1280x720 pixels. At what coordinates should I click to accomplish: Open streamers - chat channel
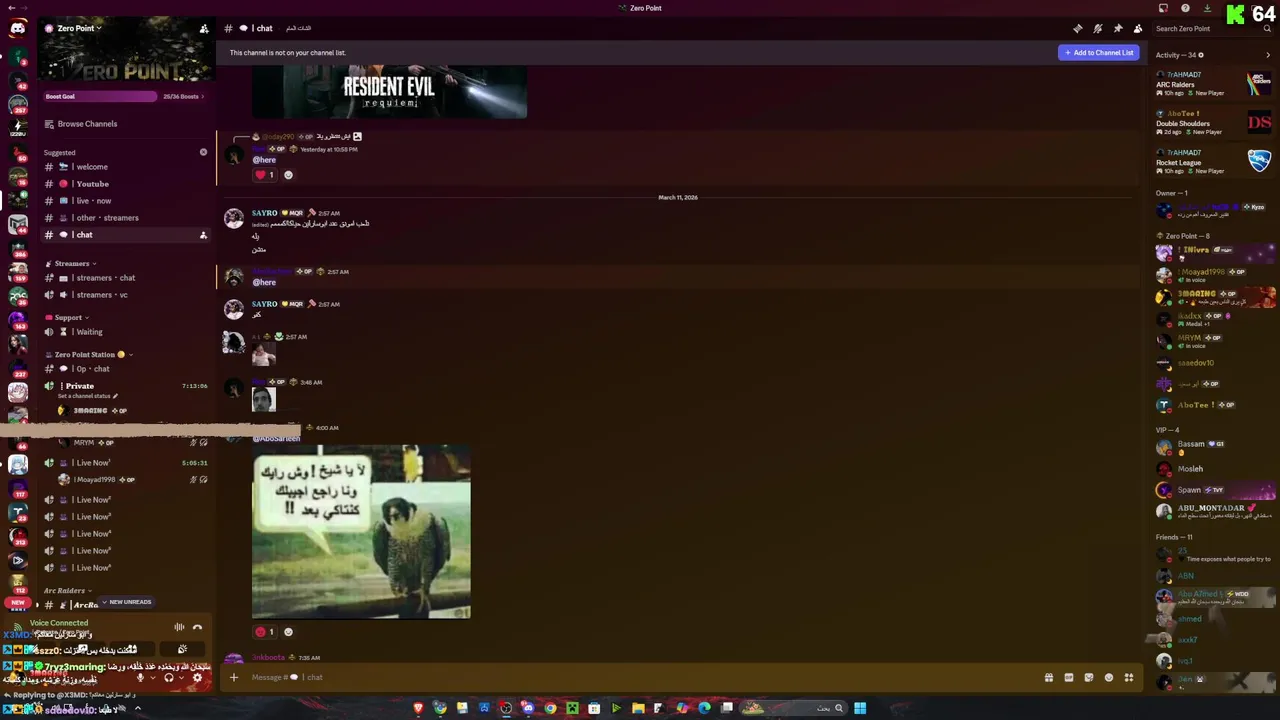[125, 278]
